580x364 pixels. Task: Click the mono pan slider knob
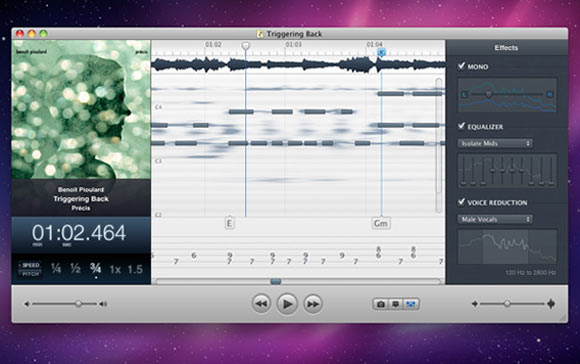point(489,94)
